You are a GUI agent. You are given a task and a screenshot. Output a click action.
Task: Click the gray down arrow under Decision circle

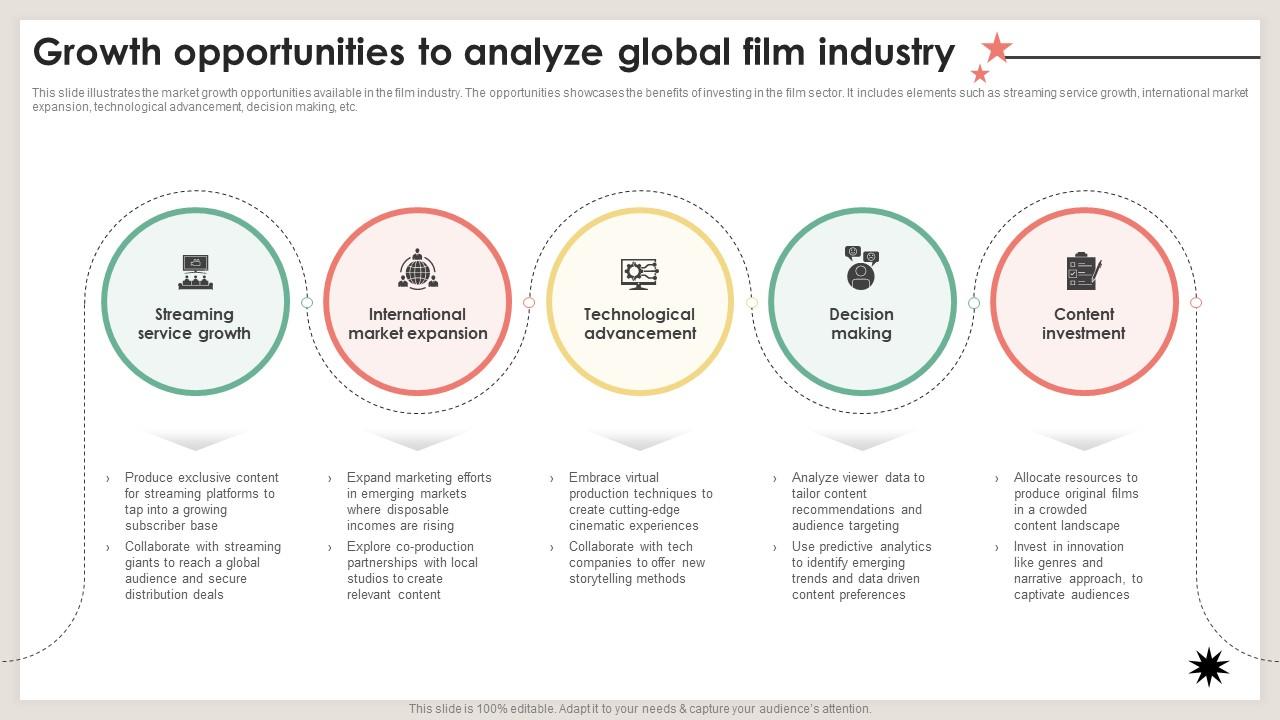[862, 440]
